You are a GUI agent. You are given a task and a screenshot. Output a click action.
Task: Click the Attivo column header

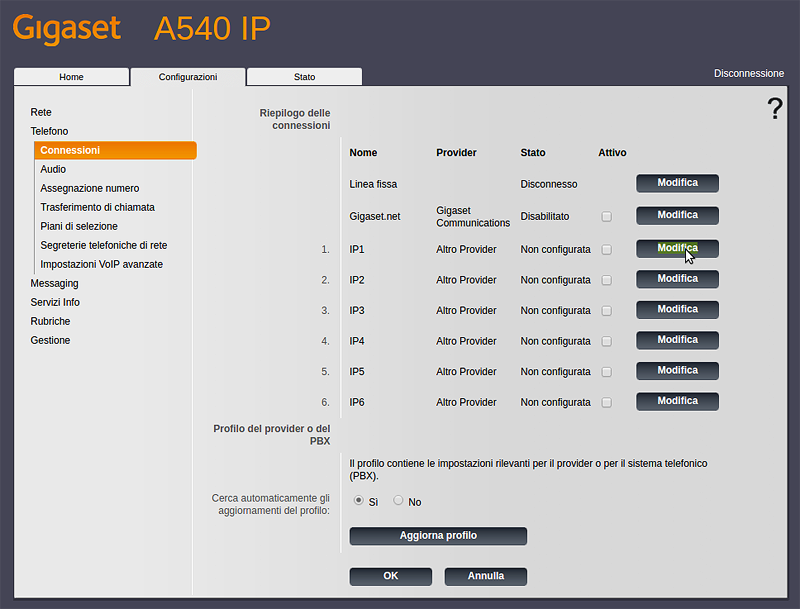point(612,153)
